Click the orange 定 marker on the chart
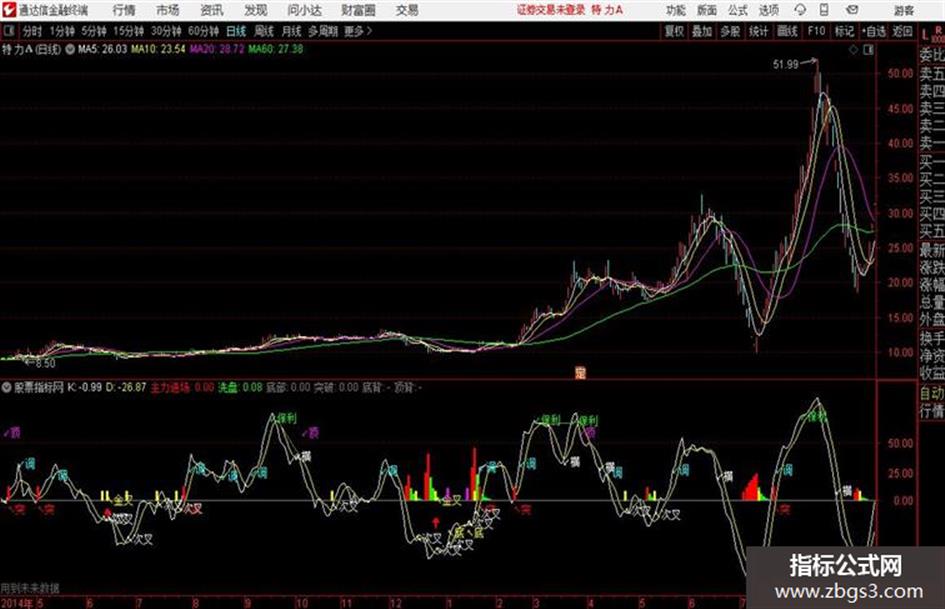The height and width of the screenshot is (609, 945). (580, 372)
